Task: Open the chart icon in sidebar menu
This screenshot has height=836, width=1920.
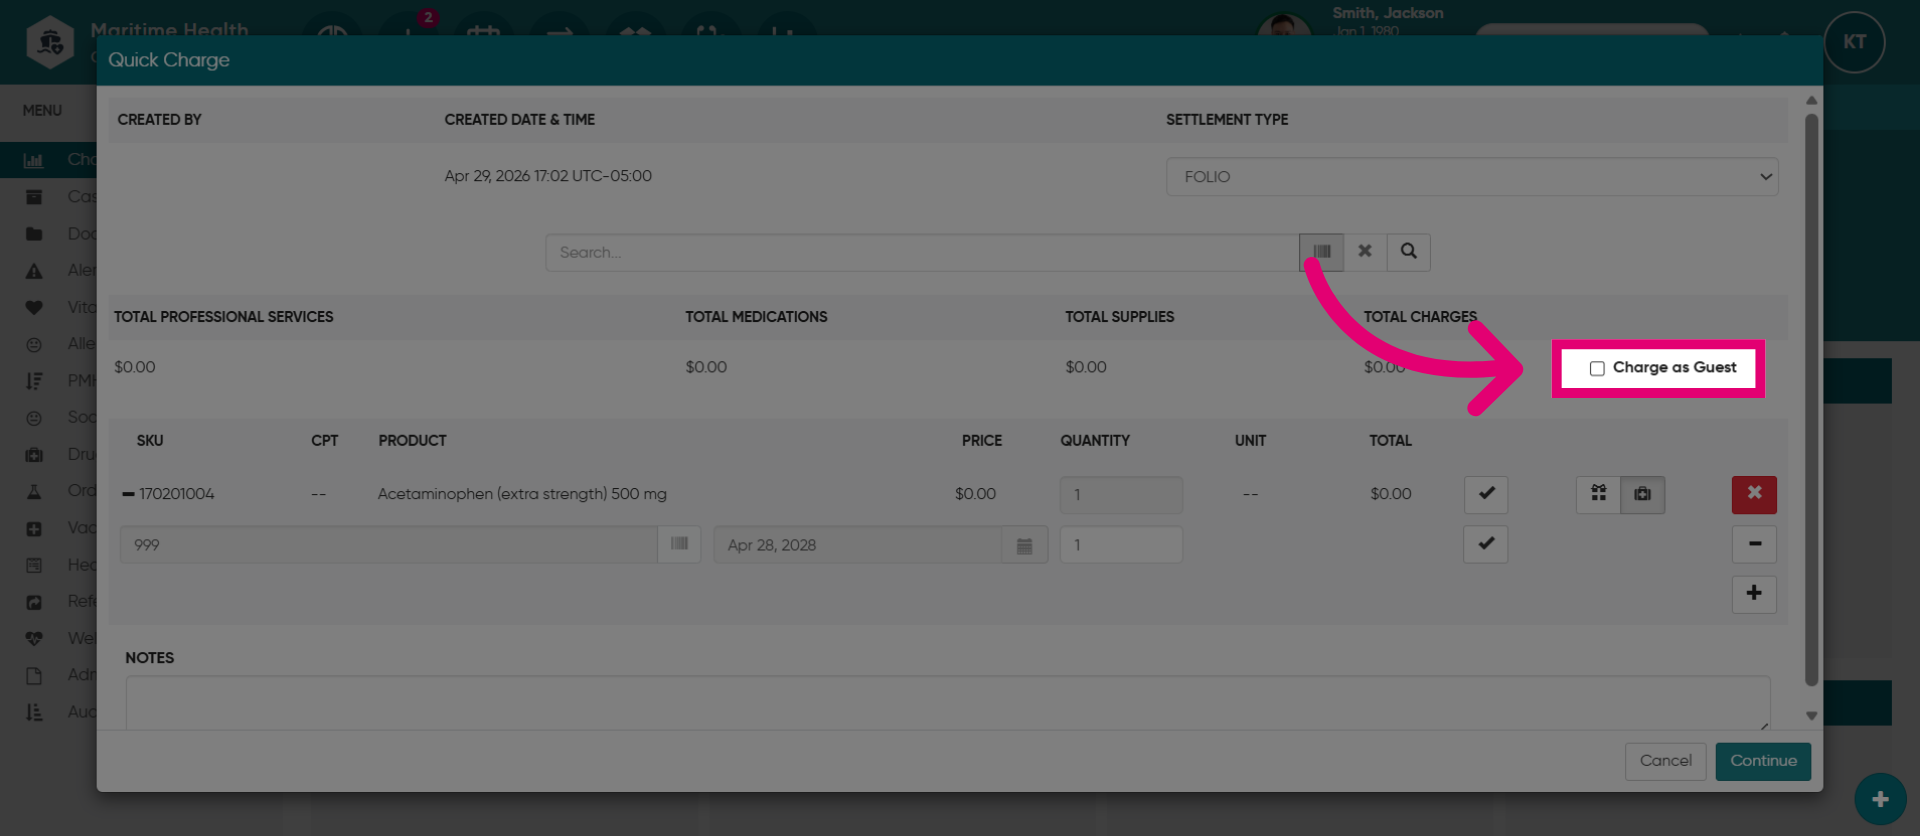Action: coord(34,160)
